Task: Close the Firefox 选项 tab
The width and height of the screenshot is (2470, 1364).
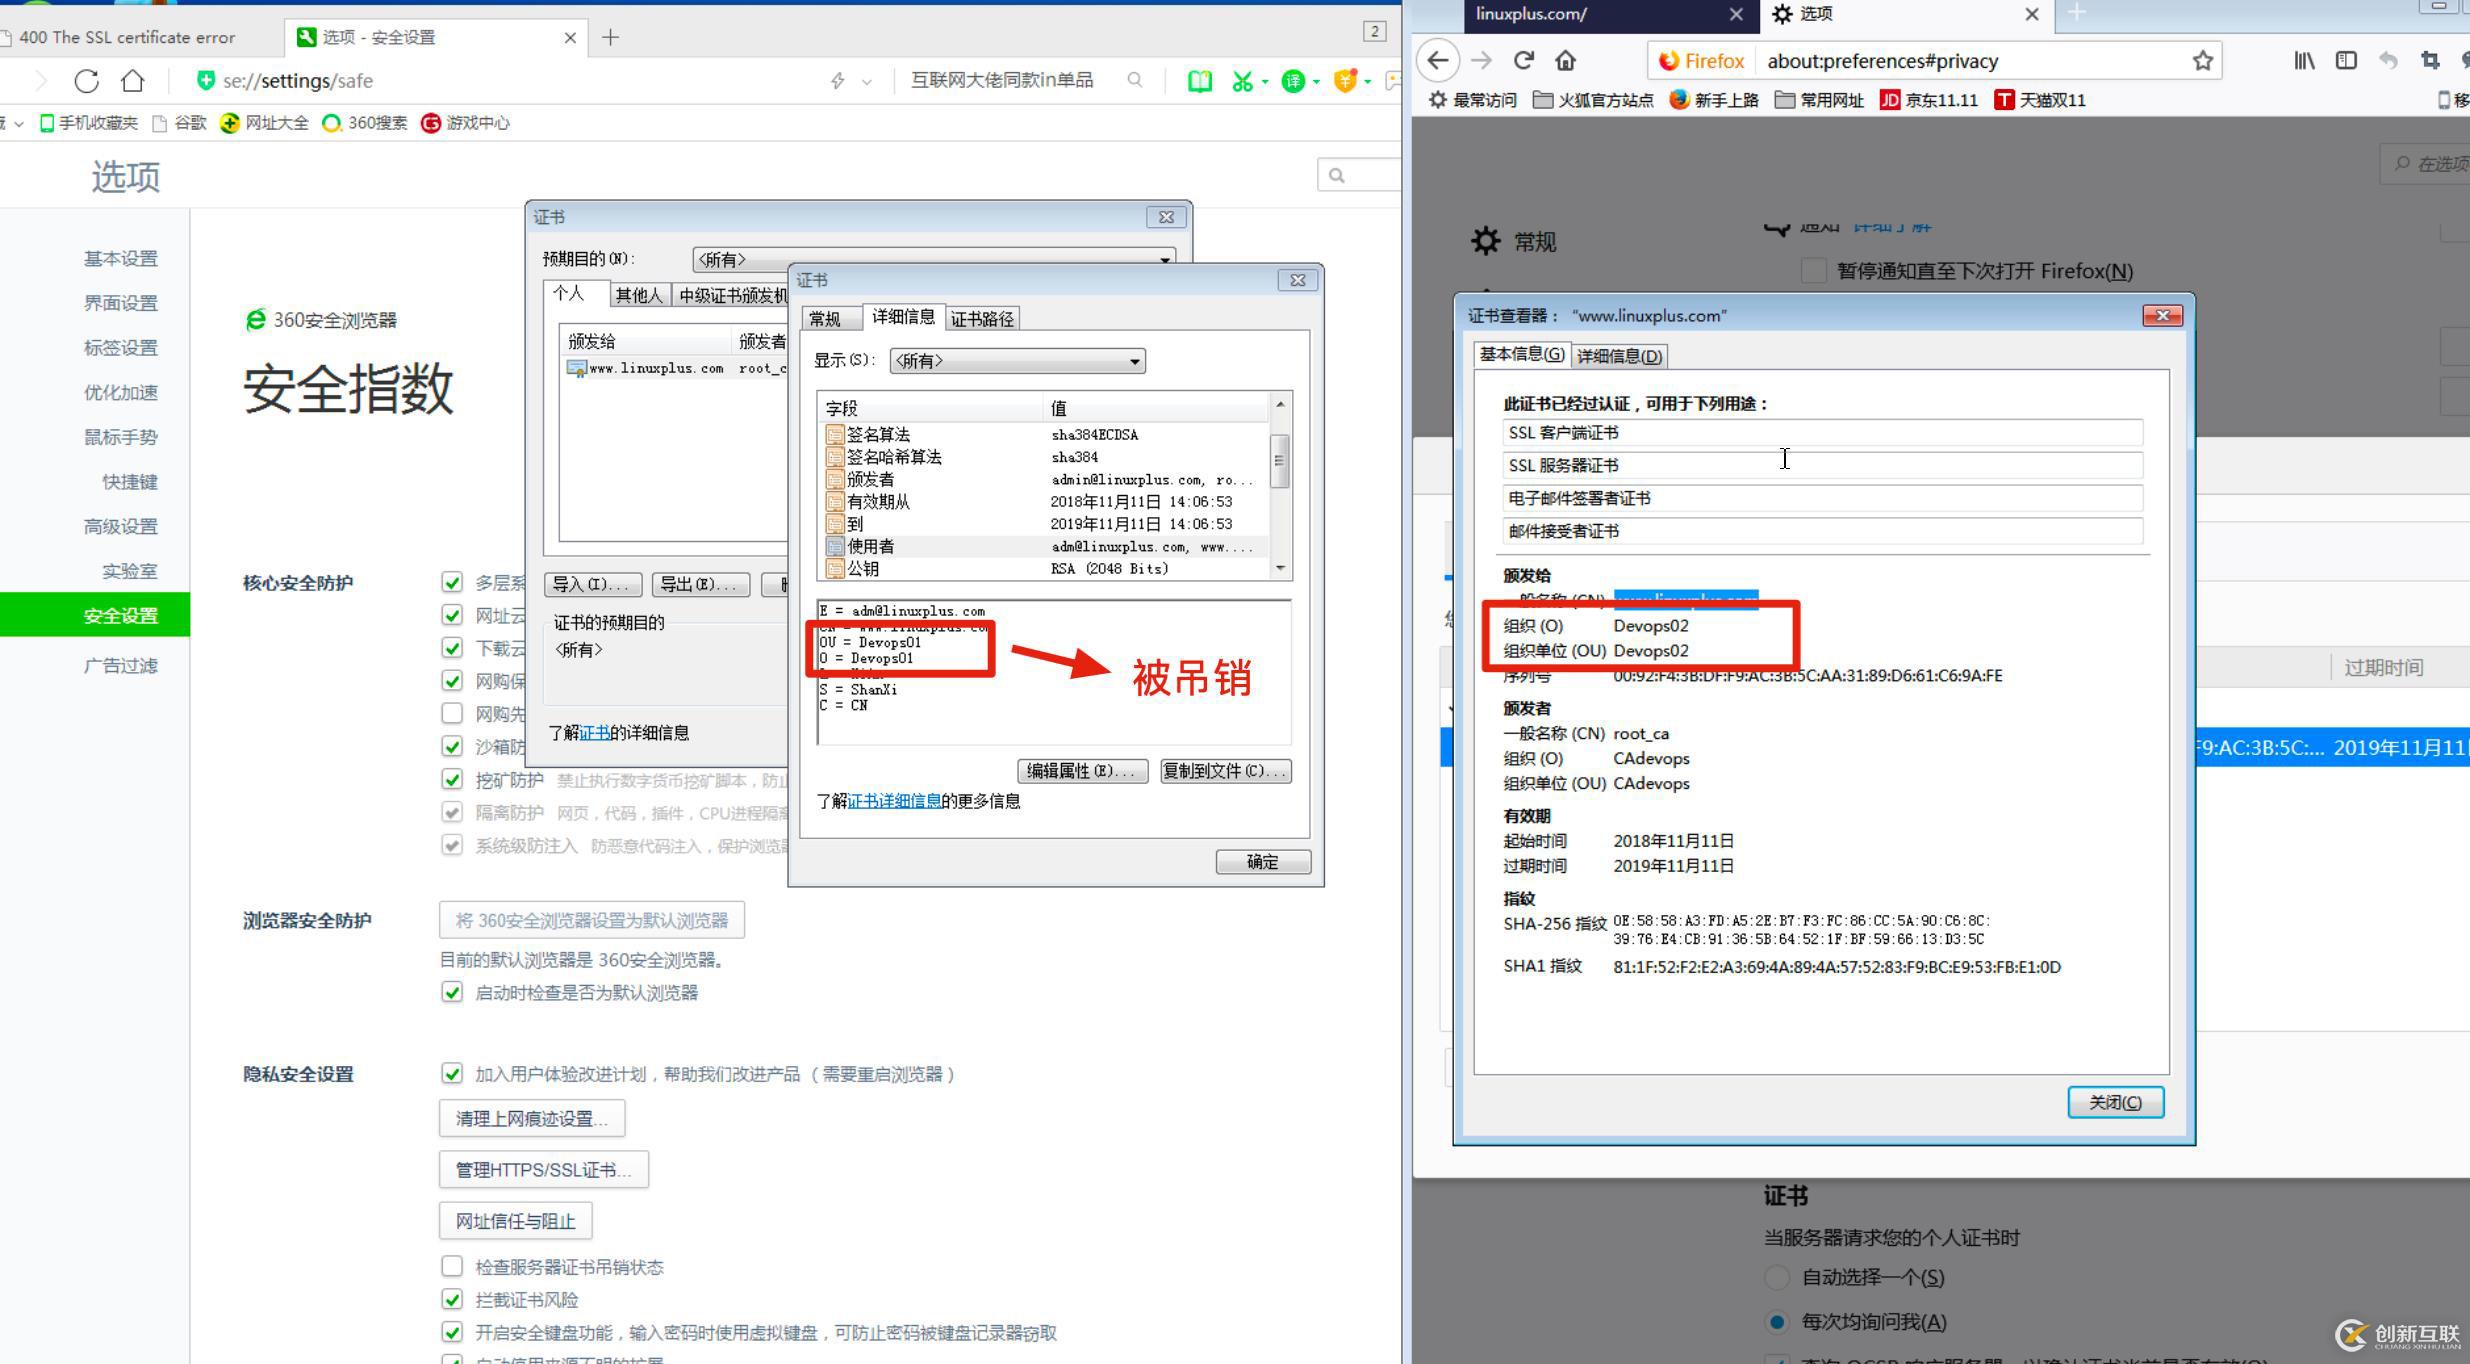Action: pyautogui.click(x=2032, y=14)
